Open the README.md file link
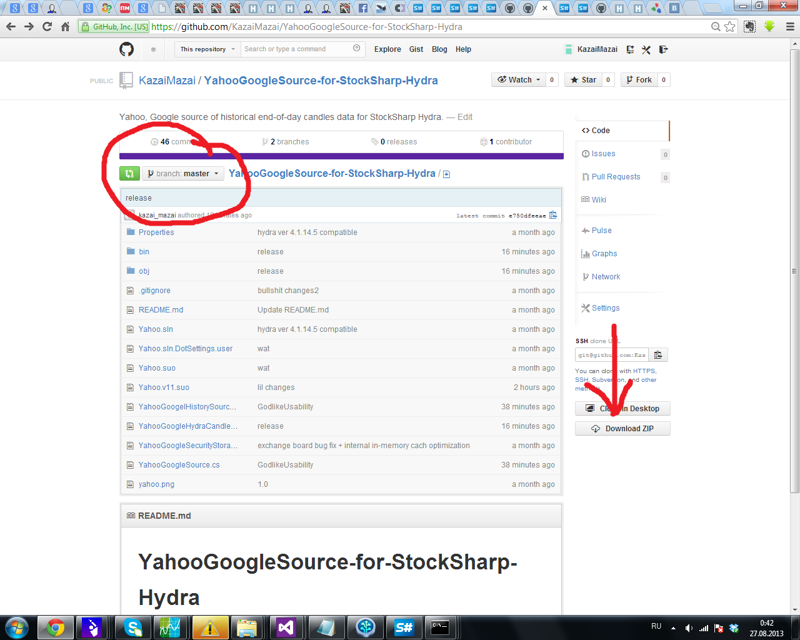 (x=160, y=310)
